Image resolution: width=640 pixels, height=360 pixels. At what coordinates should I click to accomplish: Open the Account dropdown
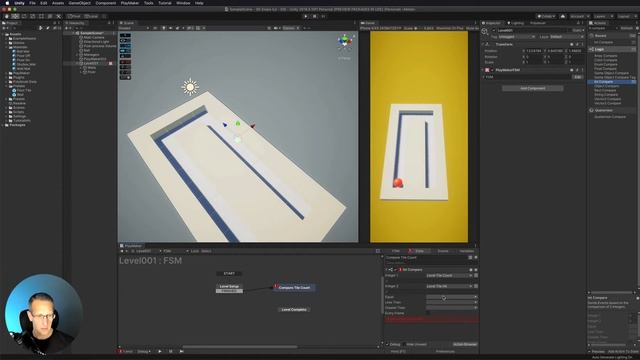click(x=579, y=16)
